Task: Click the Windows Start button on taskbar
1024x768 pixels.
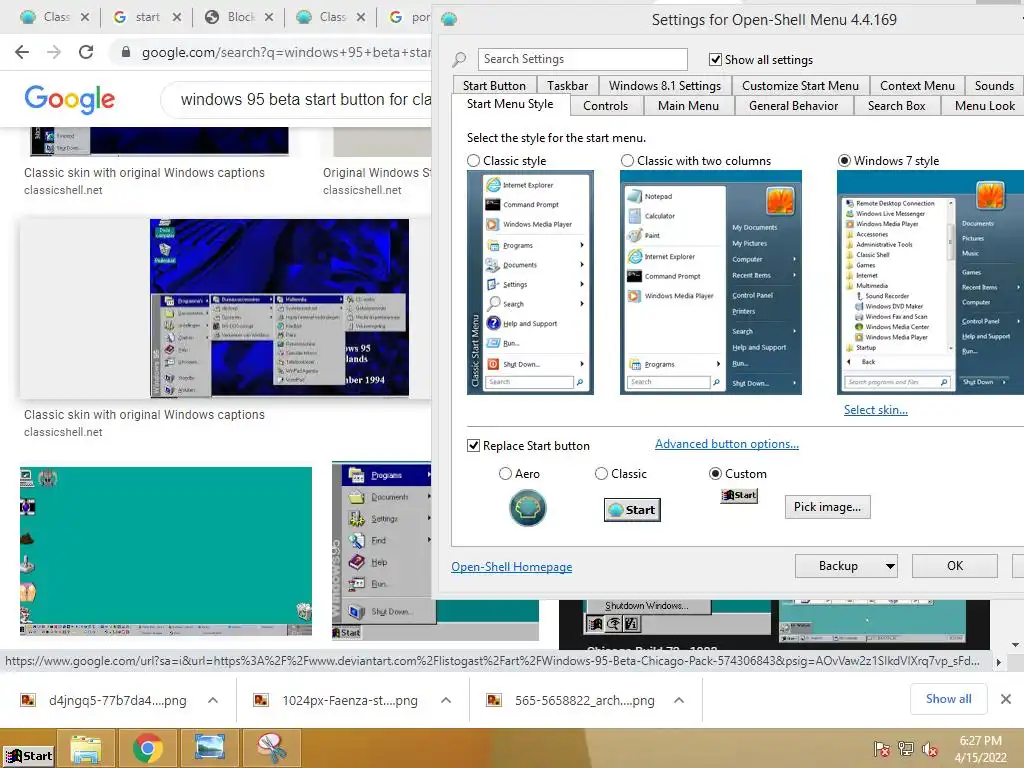Action: (x=28, y=756)
